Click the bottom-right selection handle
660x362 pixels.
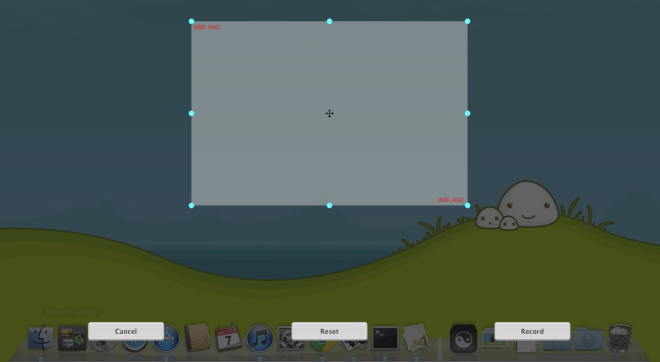coord(467,205)
